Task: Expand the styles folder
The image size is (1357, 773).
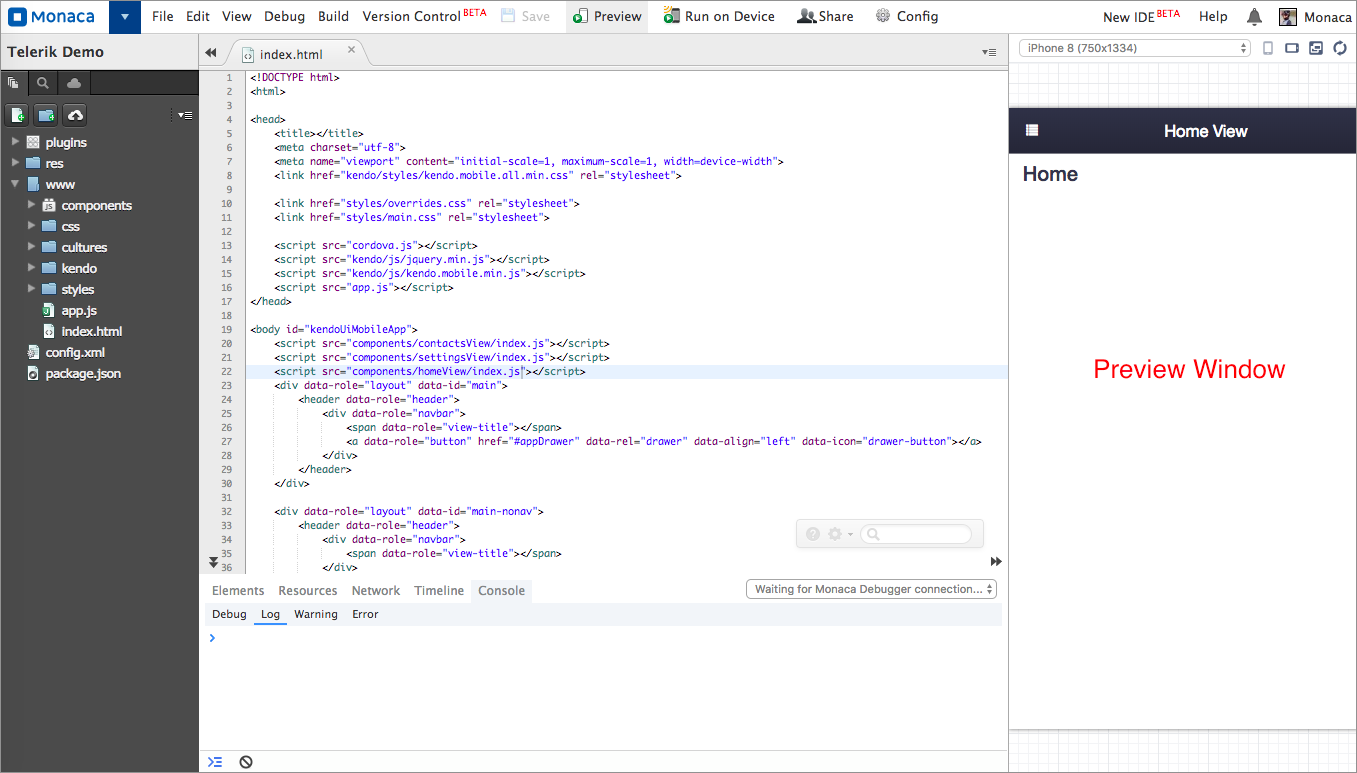Action: click(x=32, y=289)
